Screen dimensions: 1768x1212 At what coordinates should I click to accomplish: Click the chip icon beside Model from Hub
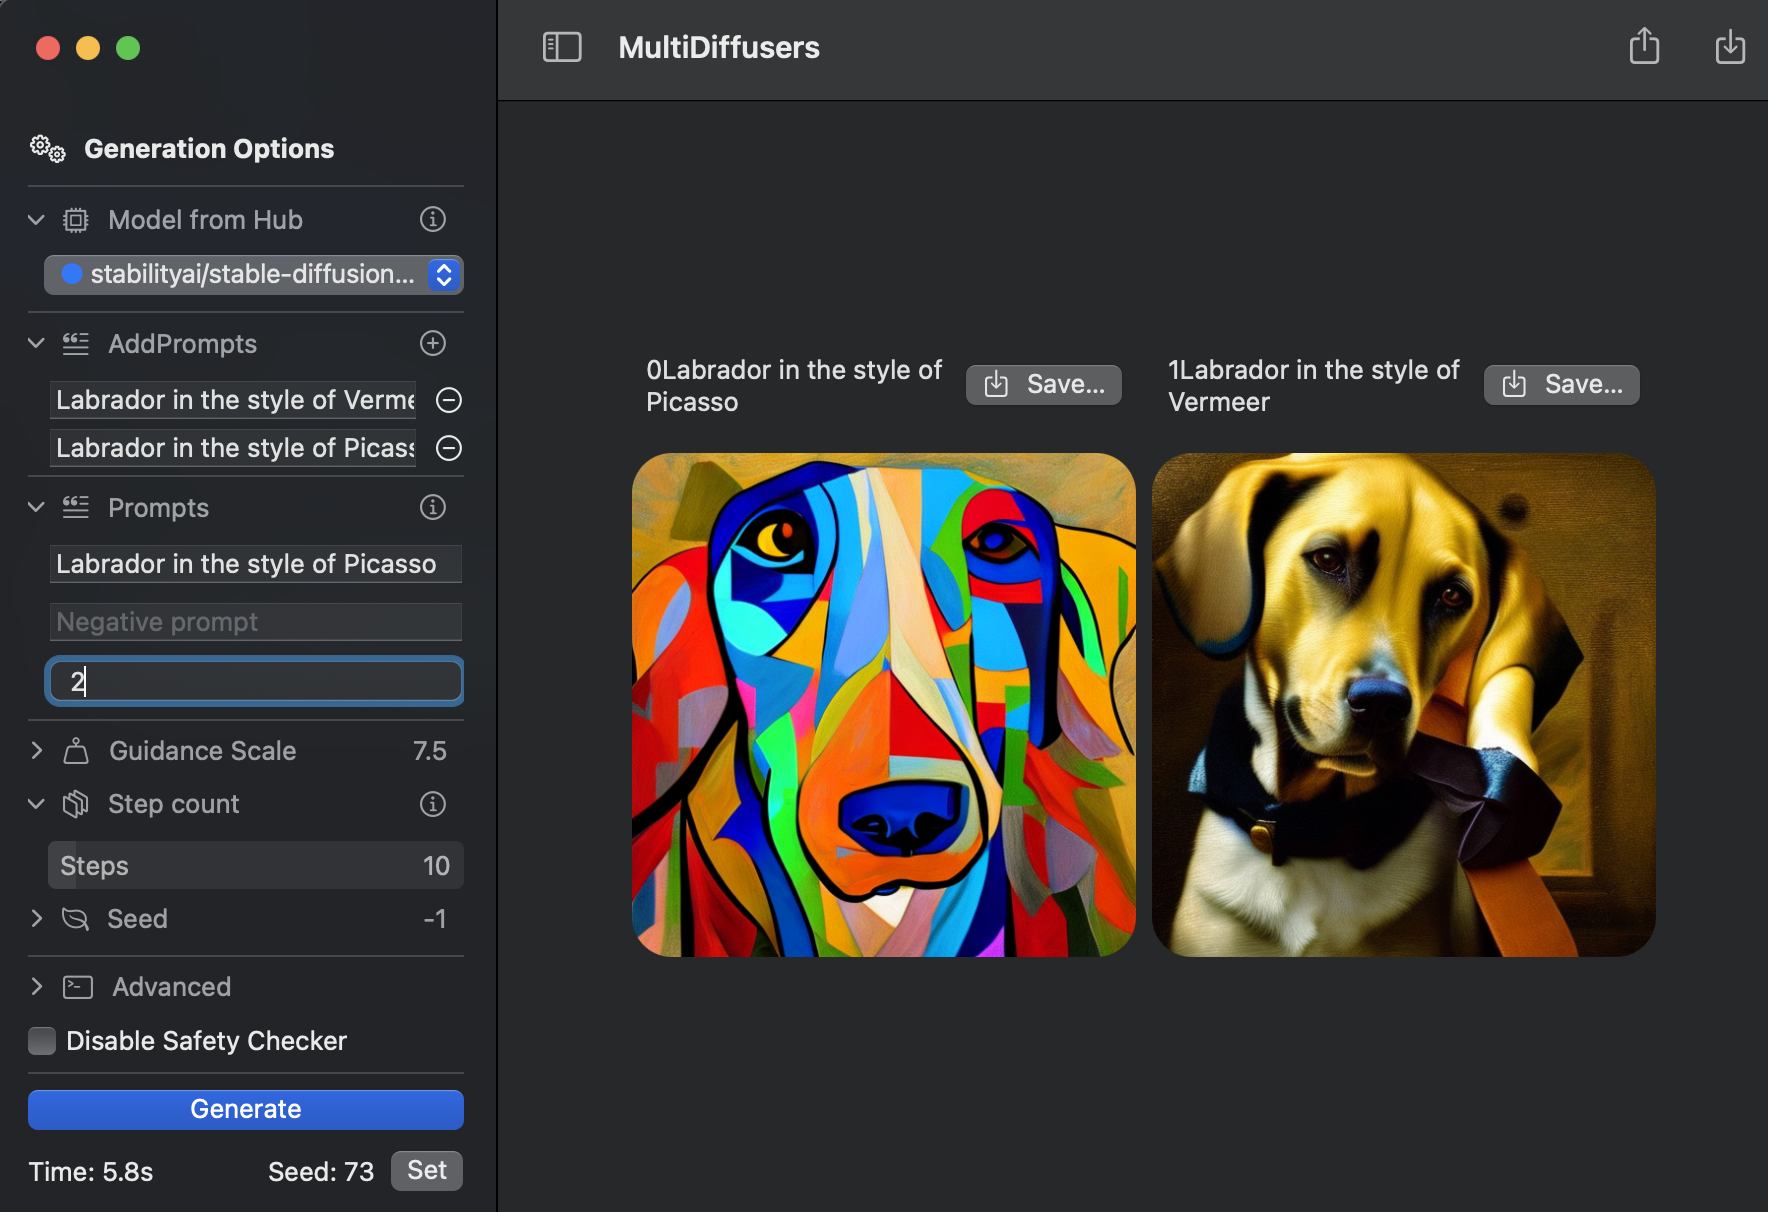[x=76, y=220]
